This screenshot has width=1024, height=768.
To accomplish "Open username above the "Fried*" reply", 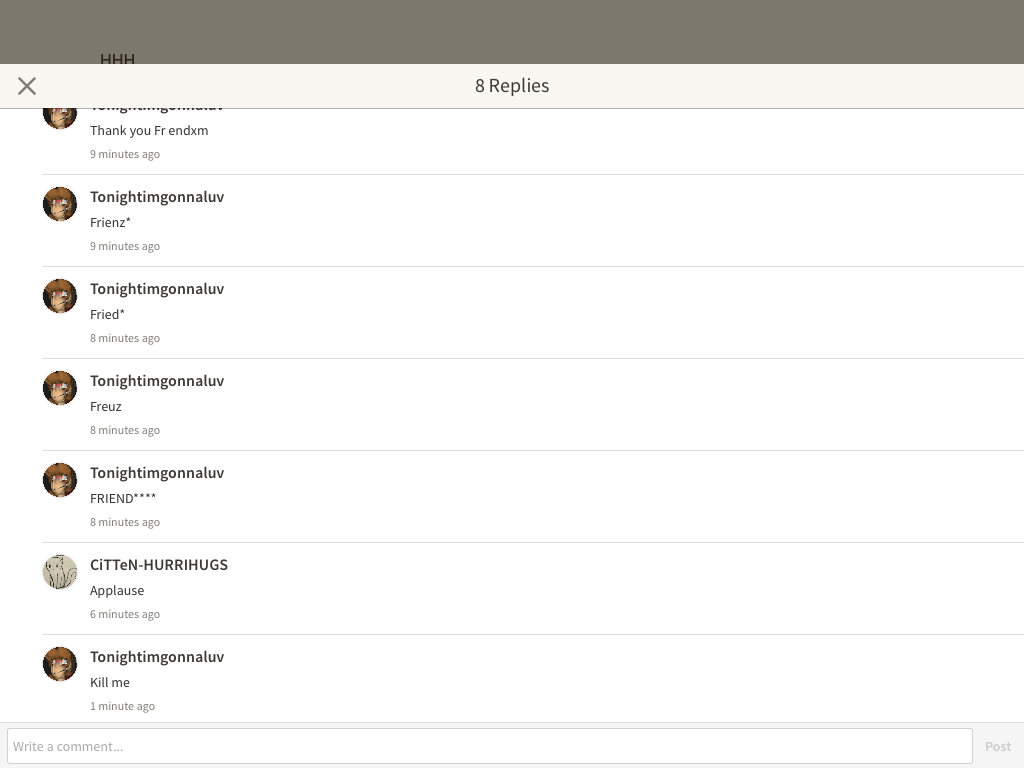I will [x=157, y=289].
